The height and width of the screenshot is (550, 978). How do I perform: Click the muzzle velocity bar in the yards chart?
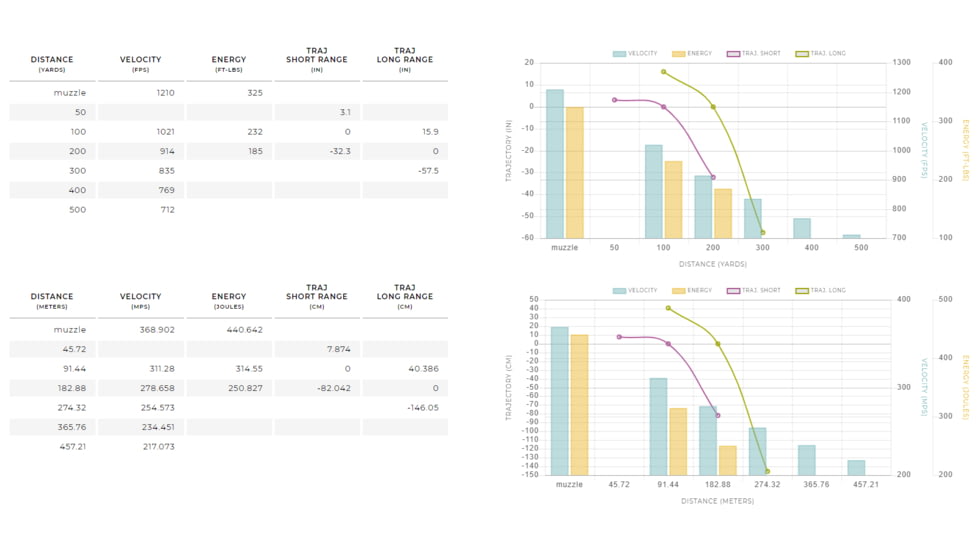[x=555, y=163]
